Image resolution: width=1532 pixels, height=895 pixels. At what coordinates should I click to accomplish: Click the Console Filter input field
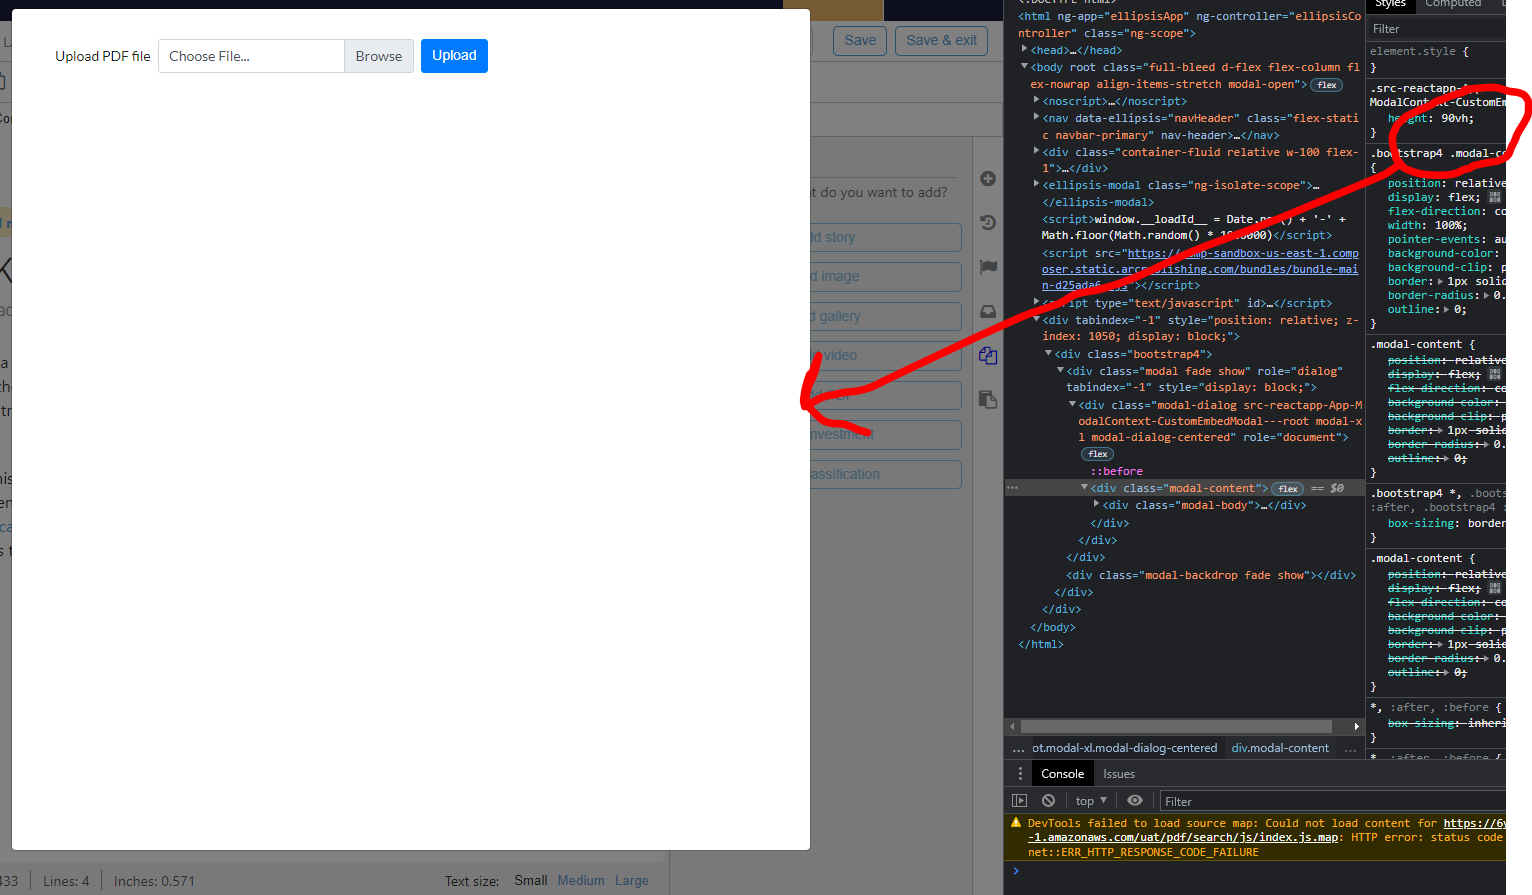[x=1333, y=801]
